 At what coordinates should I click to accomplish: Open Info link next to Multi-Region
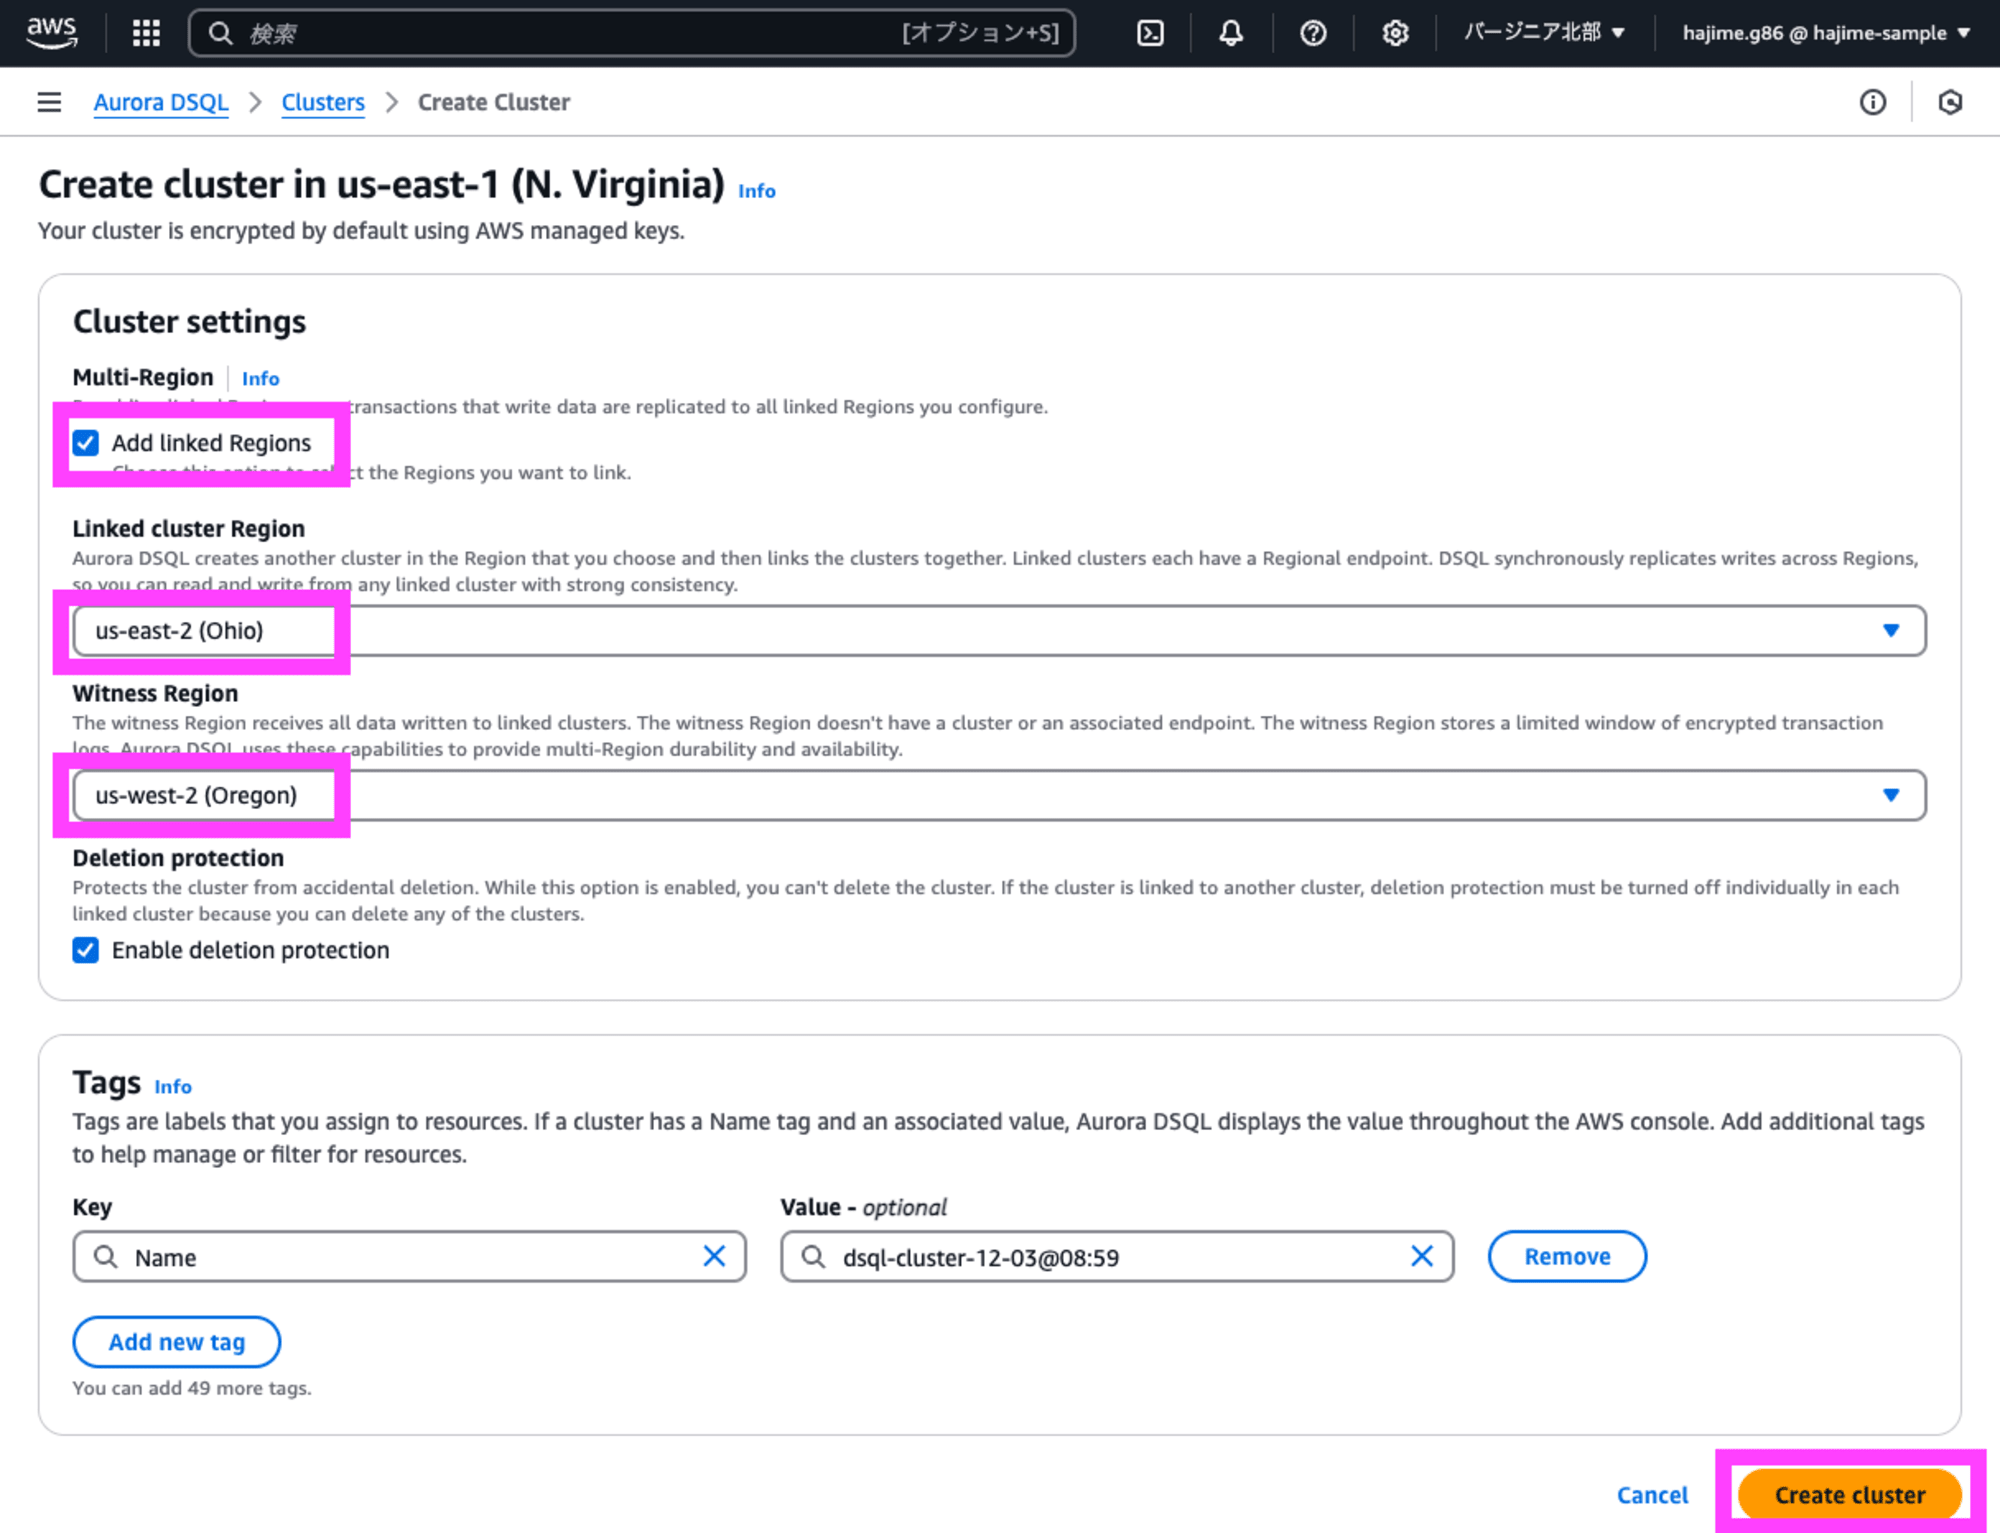pos(260,378)
